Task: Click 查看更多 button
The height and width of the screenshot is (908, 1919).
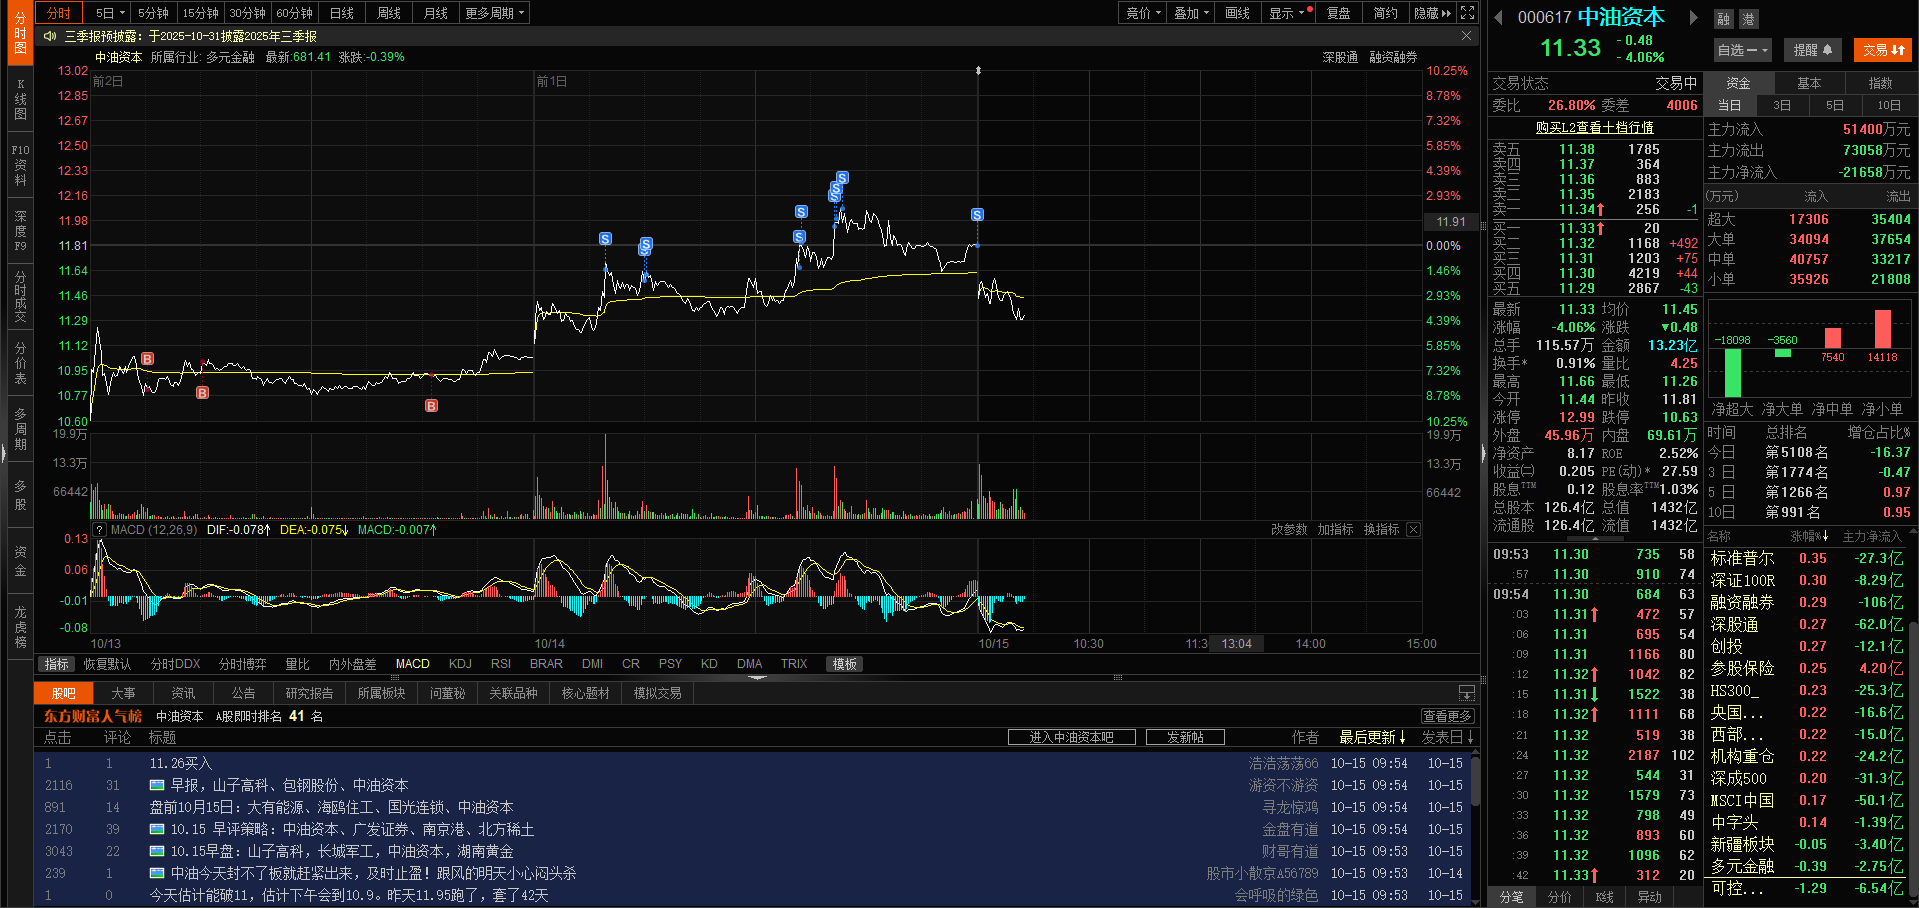Action: (1447, 716)
